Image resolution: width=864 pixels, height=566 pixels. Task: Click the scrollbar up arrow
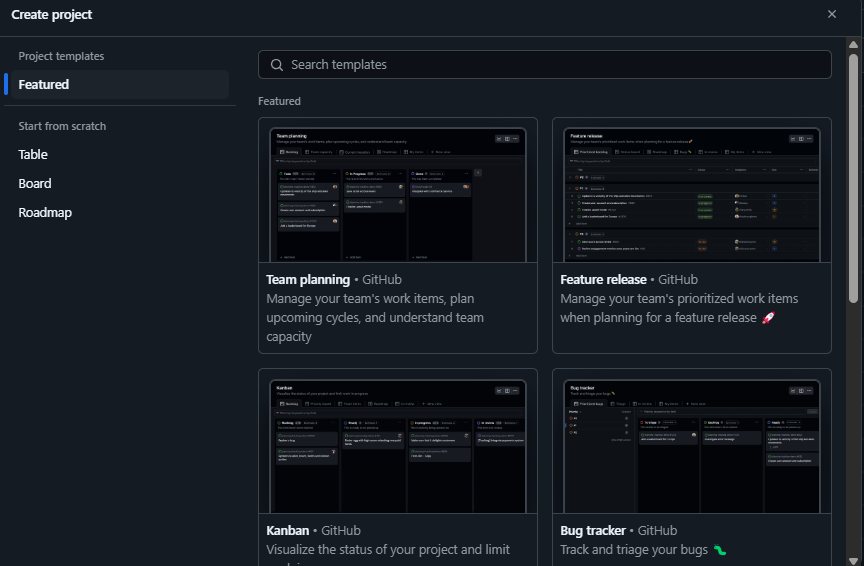coord(853,45)
